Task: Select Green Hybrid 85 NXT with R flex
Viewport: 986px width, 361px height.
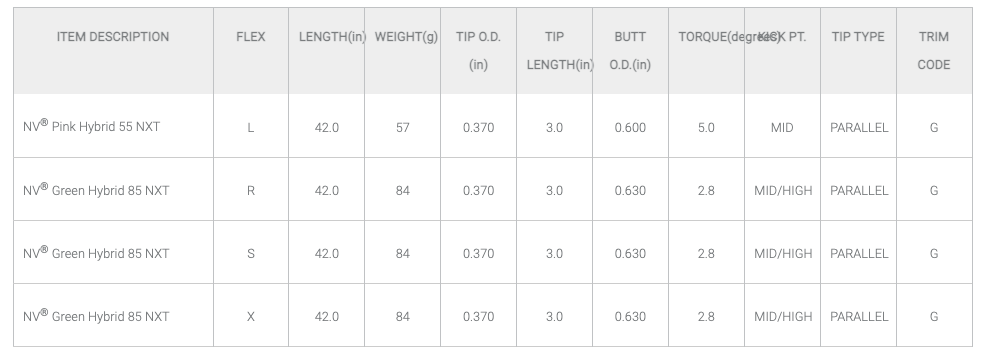Action: tap(493, 189)
